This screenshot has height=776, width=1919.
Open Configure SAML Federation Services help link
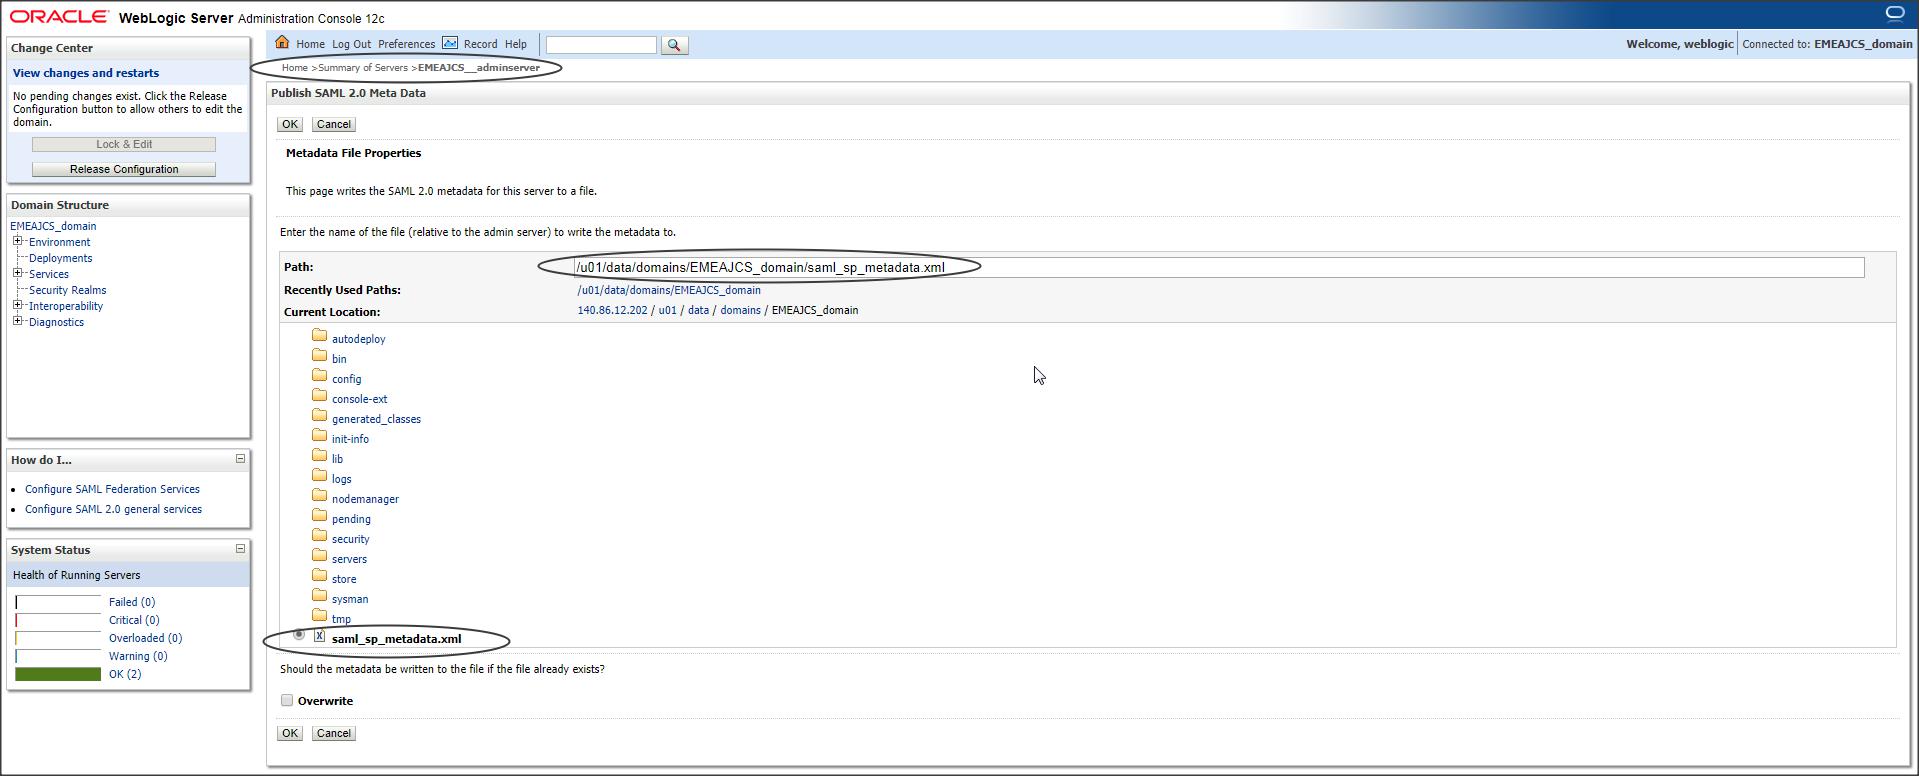pos(112,489)
